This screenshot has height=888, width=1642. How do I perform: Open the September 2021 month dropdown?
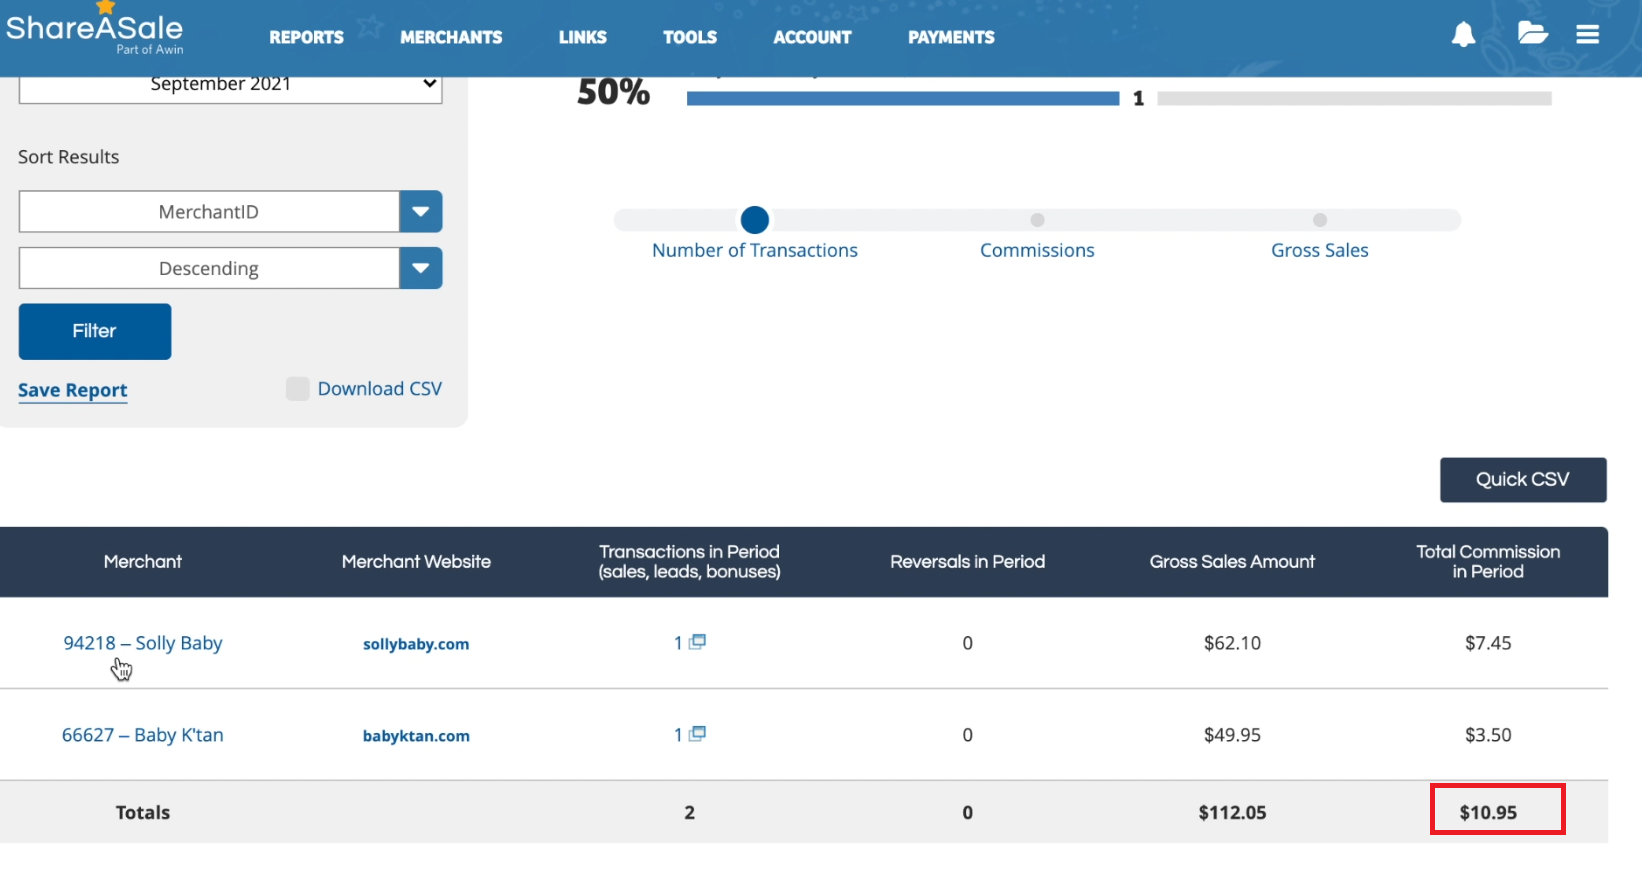[x=230, y=88]
